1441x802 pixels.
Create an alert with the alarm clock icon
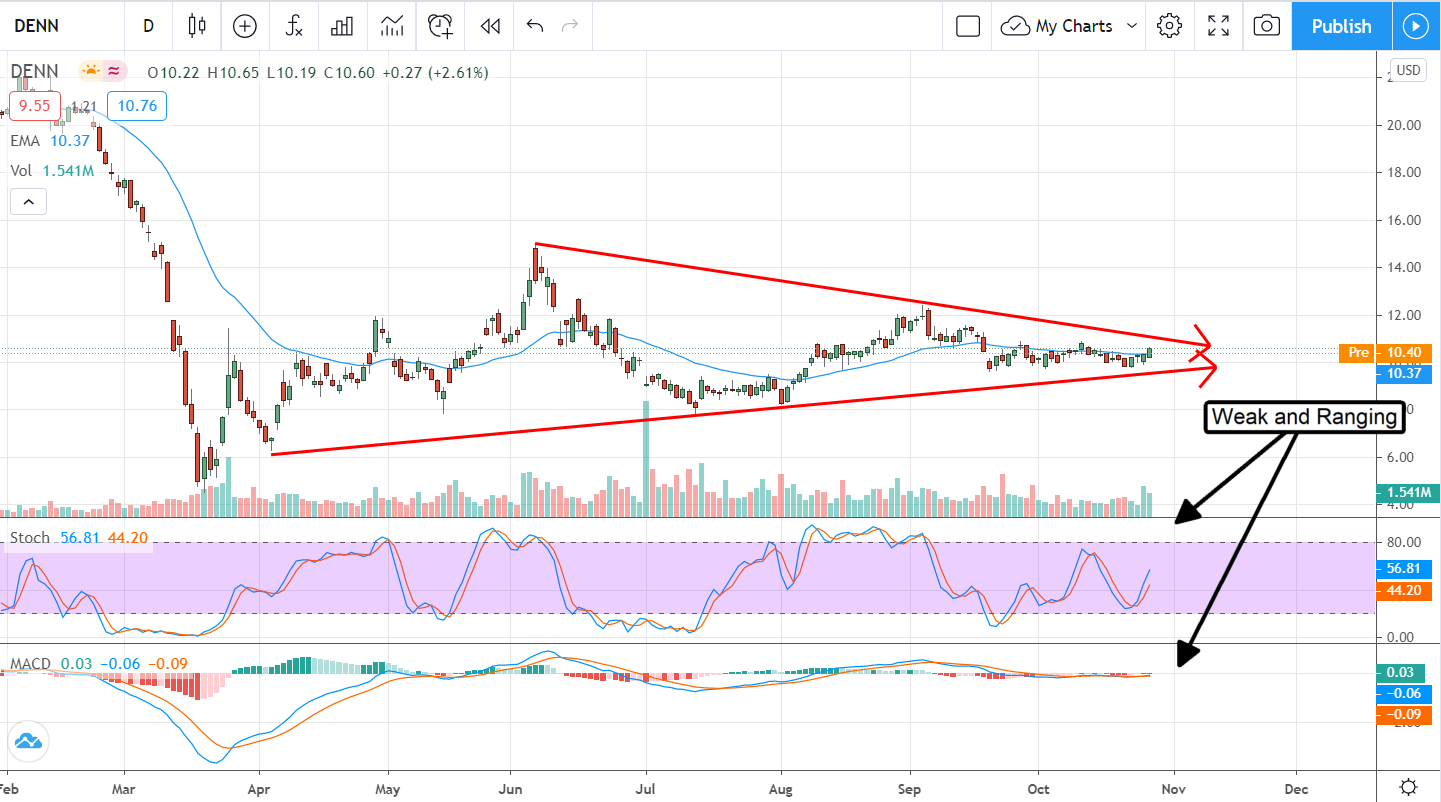click(x=441, y=26)
